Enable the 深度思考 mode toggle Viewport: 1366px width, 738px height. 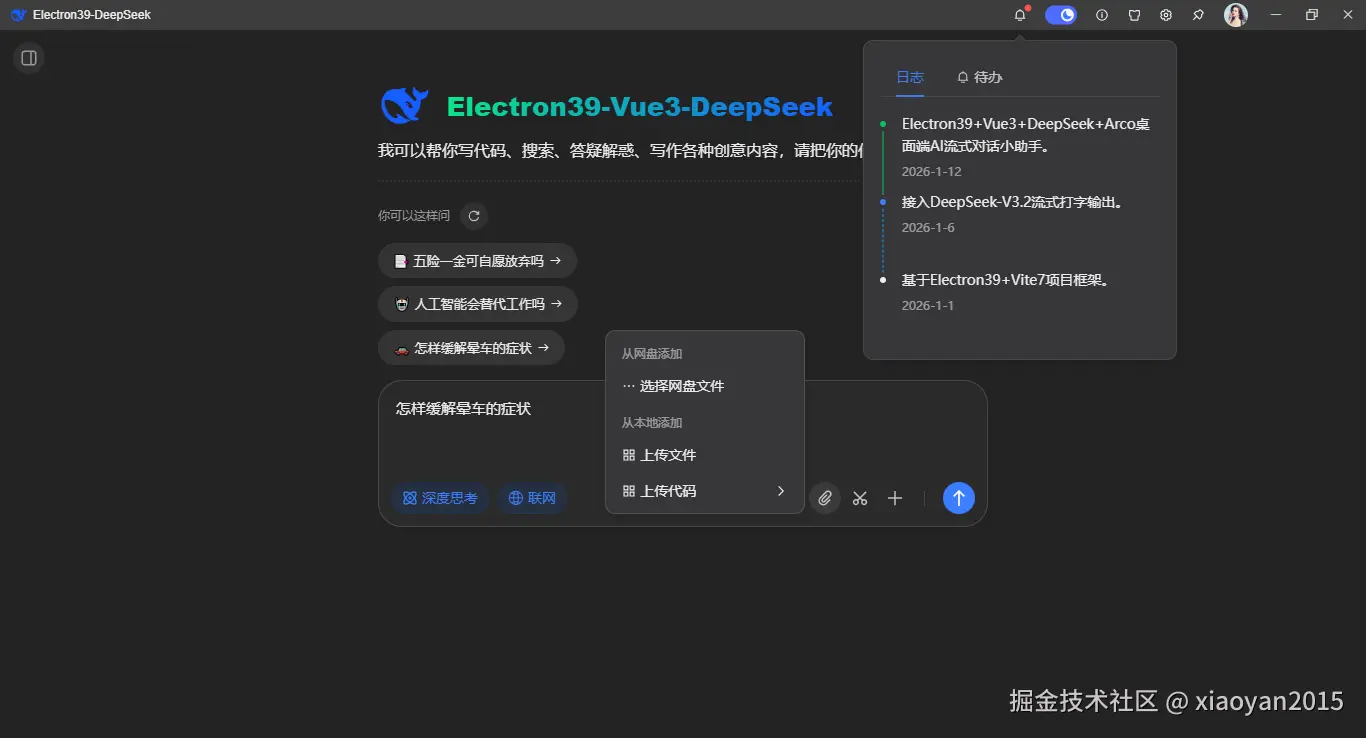coord(440,498)
